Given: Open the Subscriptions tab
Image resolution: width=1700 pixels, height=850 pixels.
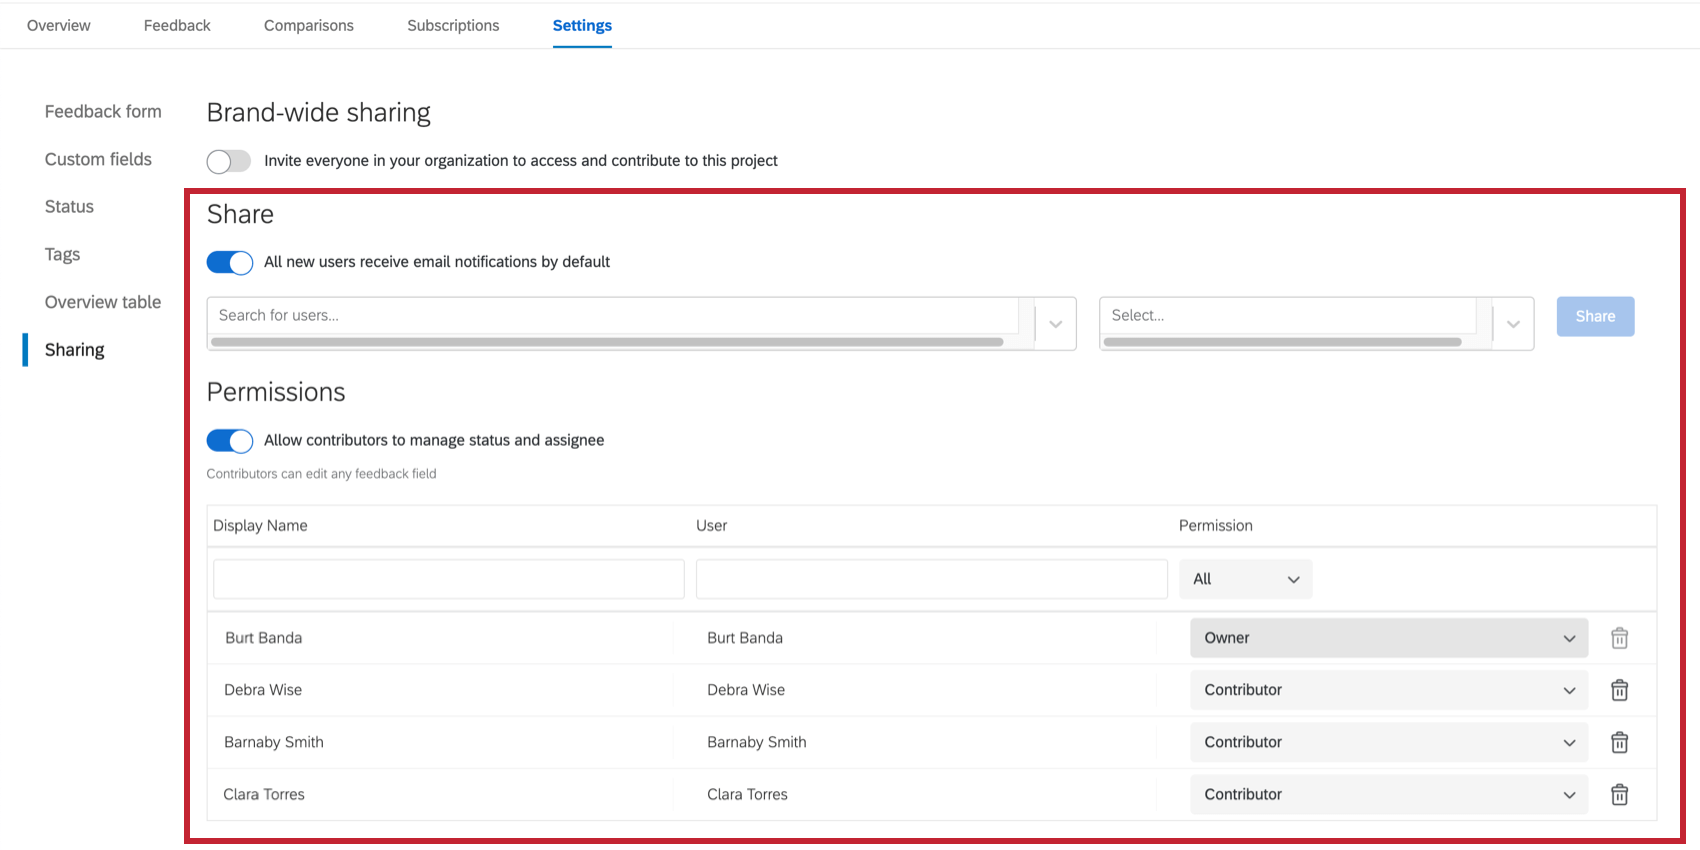Looking at the screenshot, I should point(453,26).
